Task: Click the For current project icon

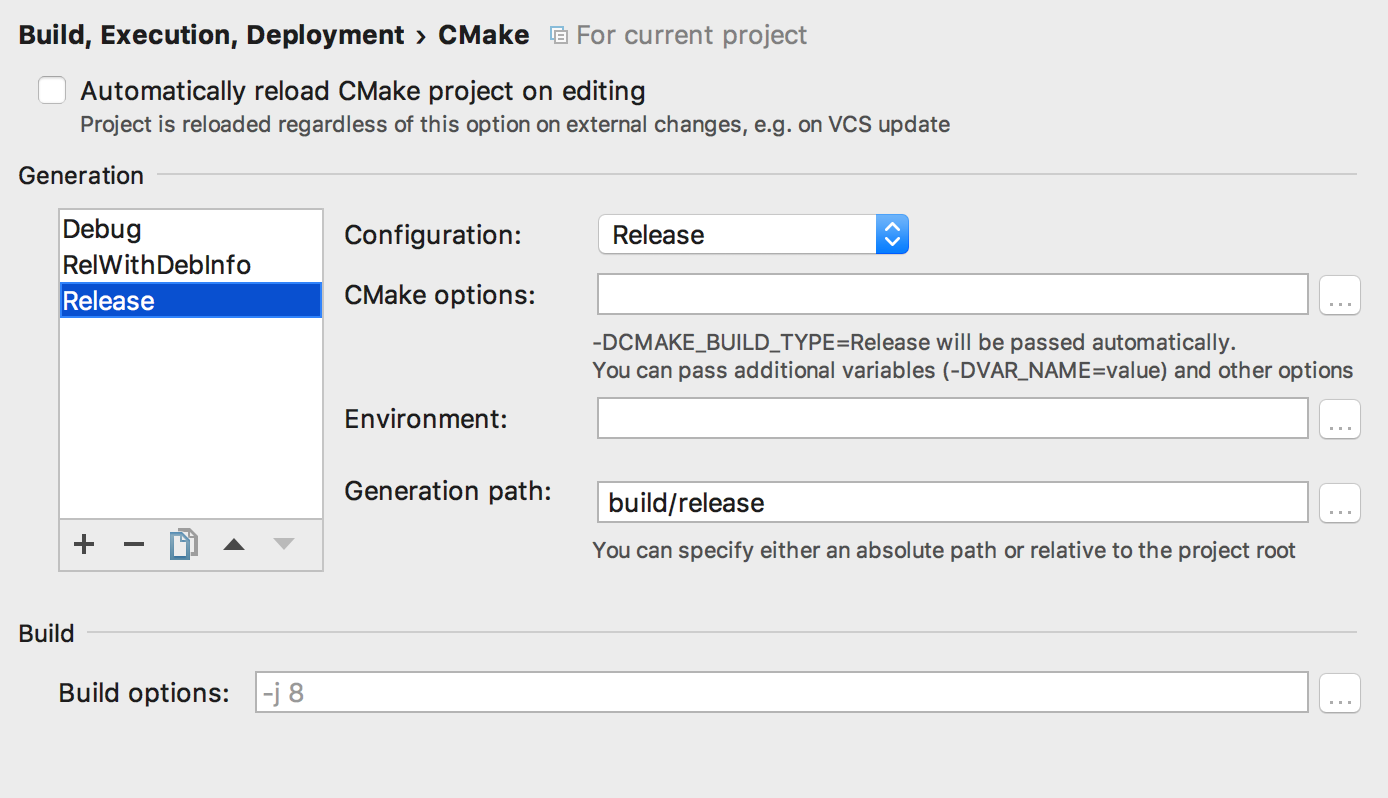Action: [559, 36]
